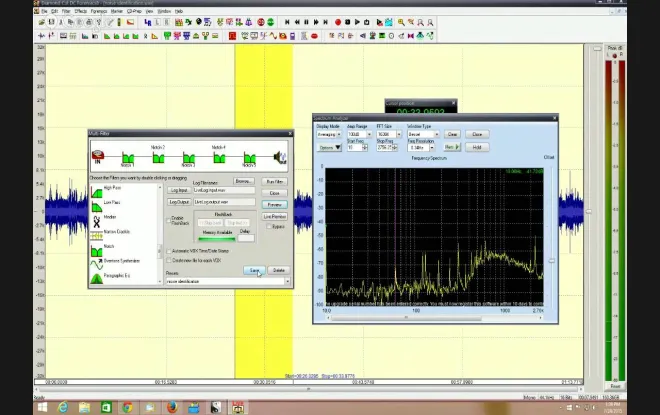Open the Window Type dropdown
660x415 pixels.
(x=436, y=134)
